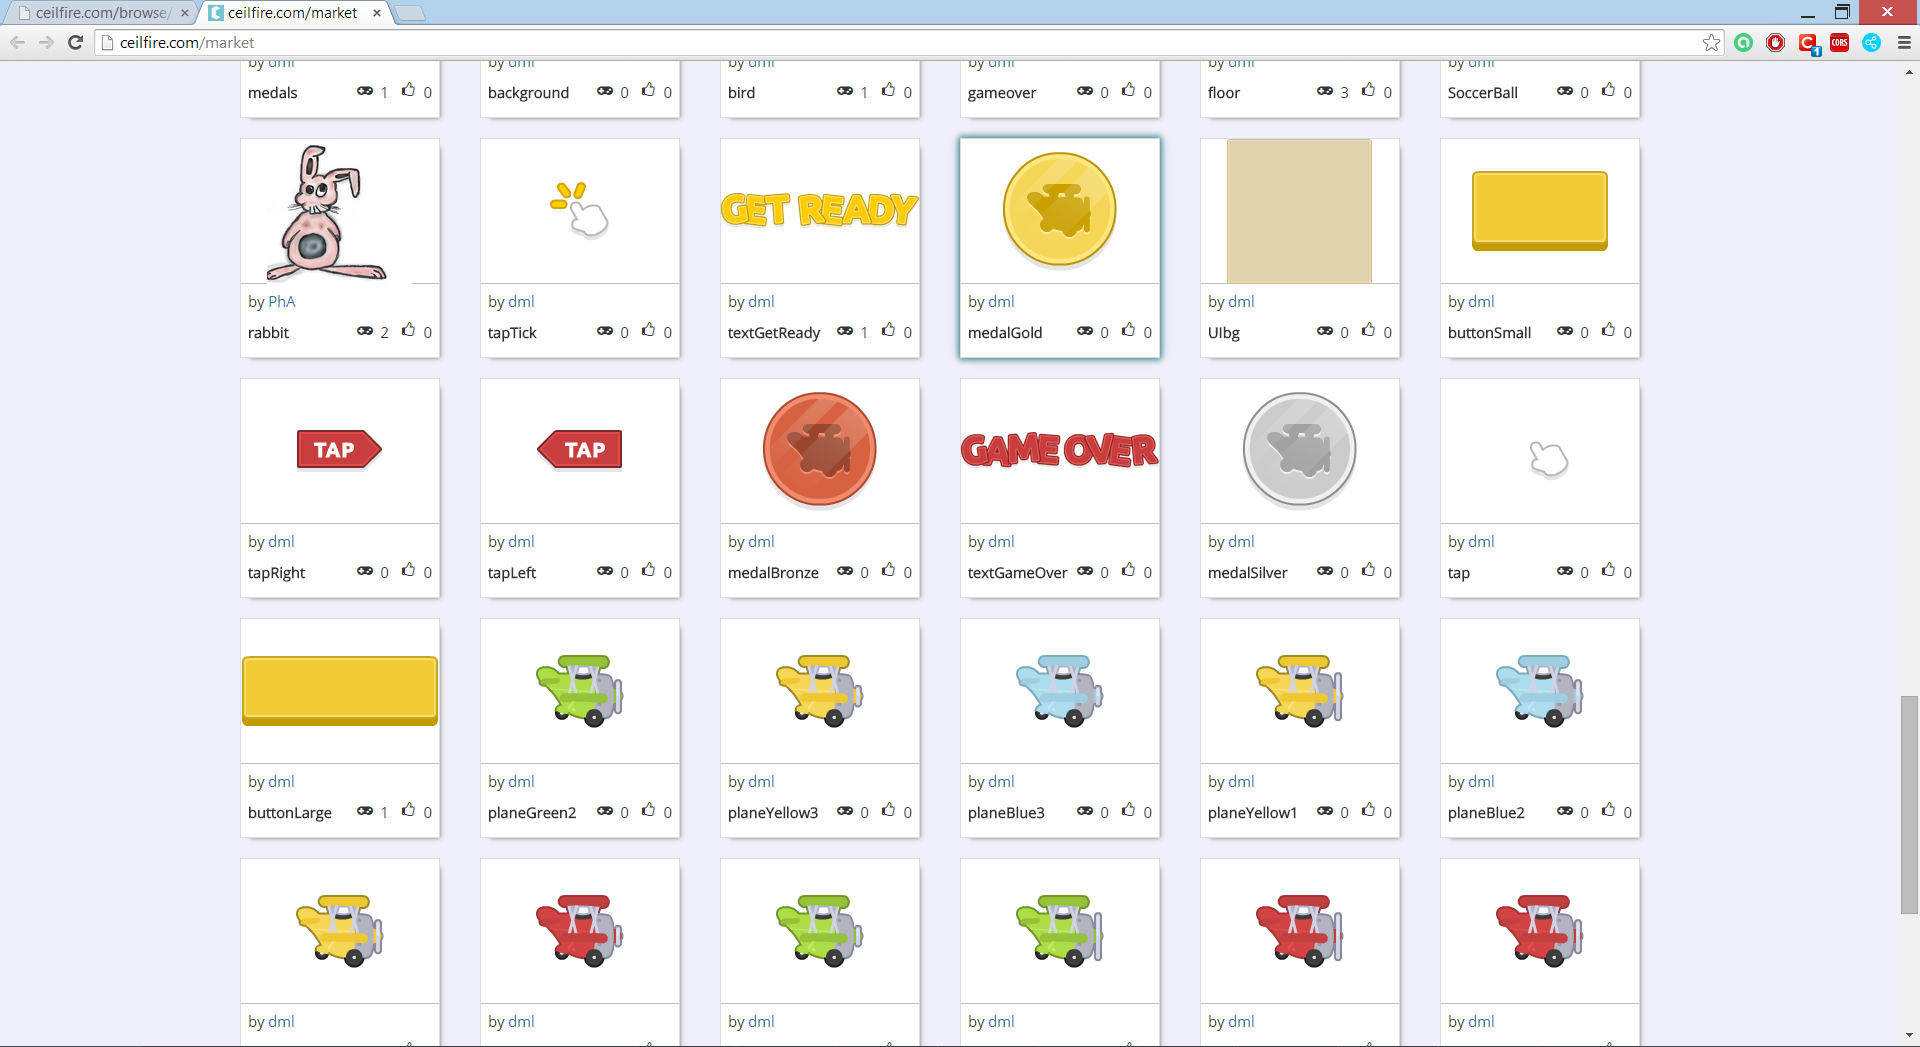
Task: Close the ceilfire.com/browse tab
Action: [184, 13]
